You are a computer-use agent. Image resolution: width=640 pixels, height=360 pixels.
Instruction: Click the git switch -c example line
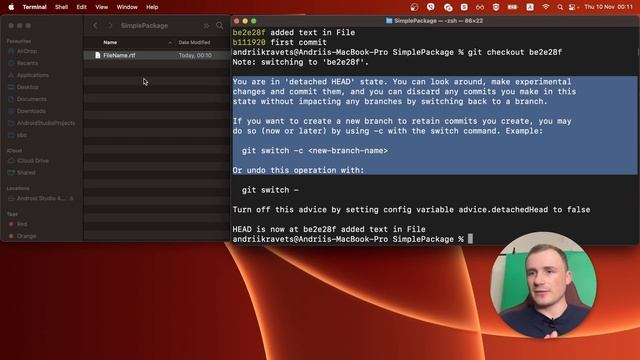pyautogui.click(x=315, y=151)
